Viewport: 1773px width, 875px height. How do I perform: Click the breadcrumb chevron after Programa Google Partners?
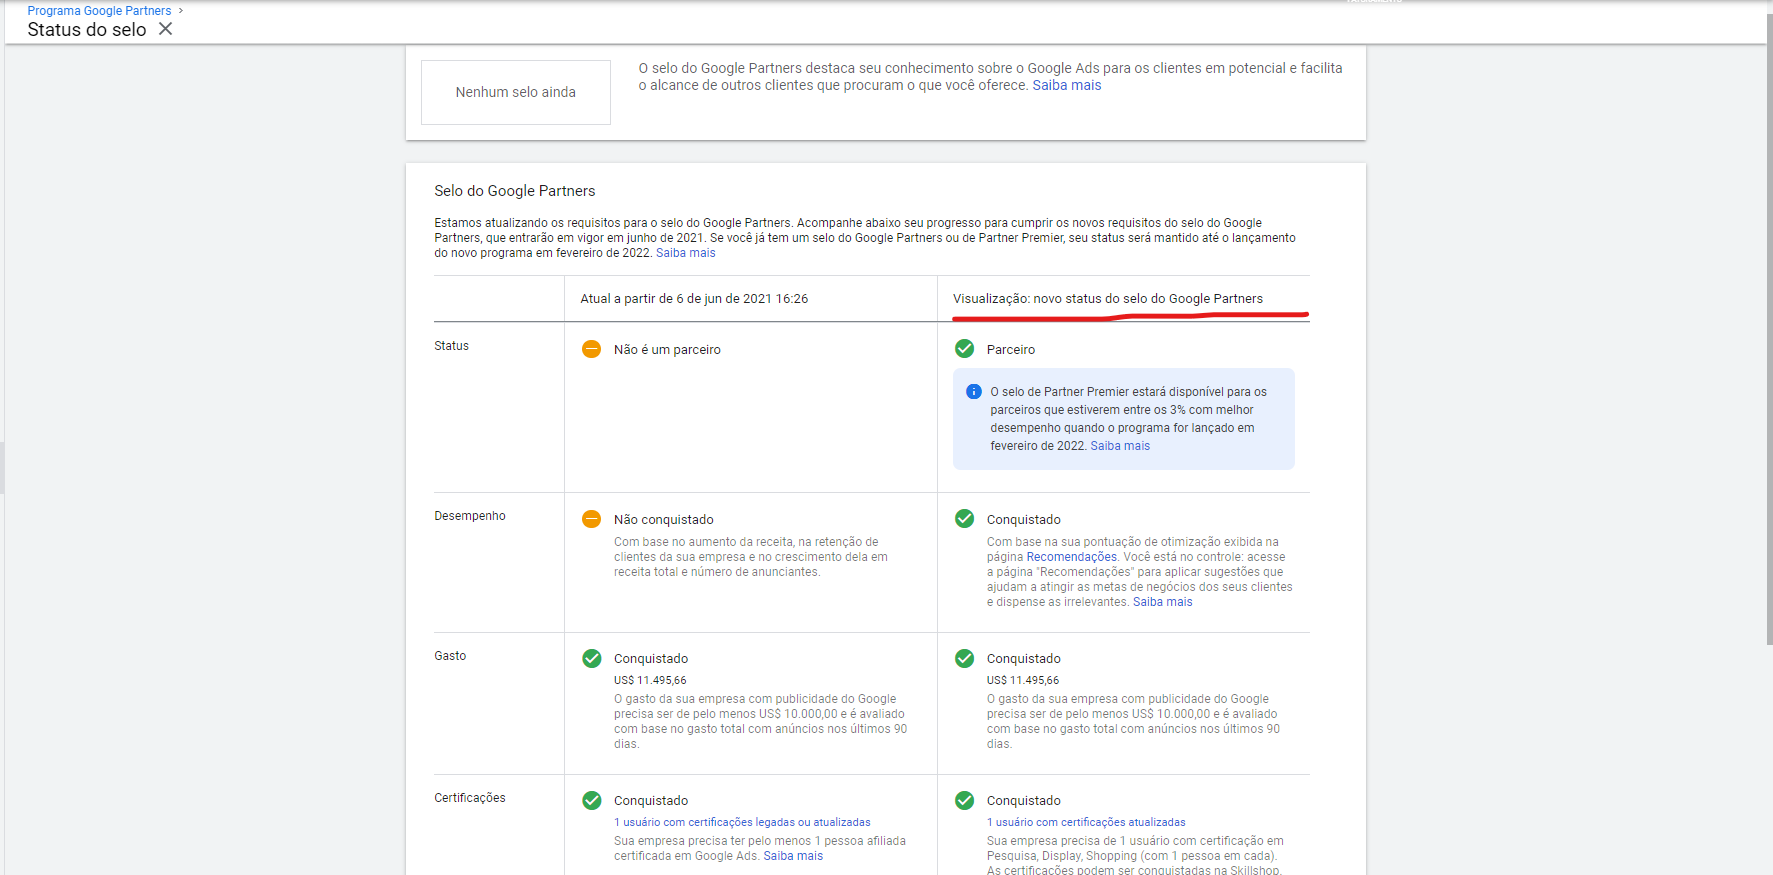tap(181, 11)
